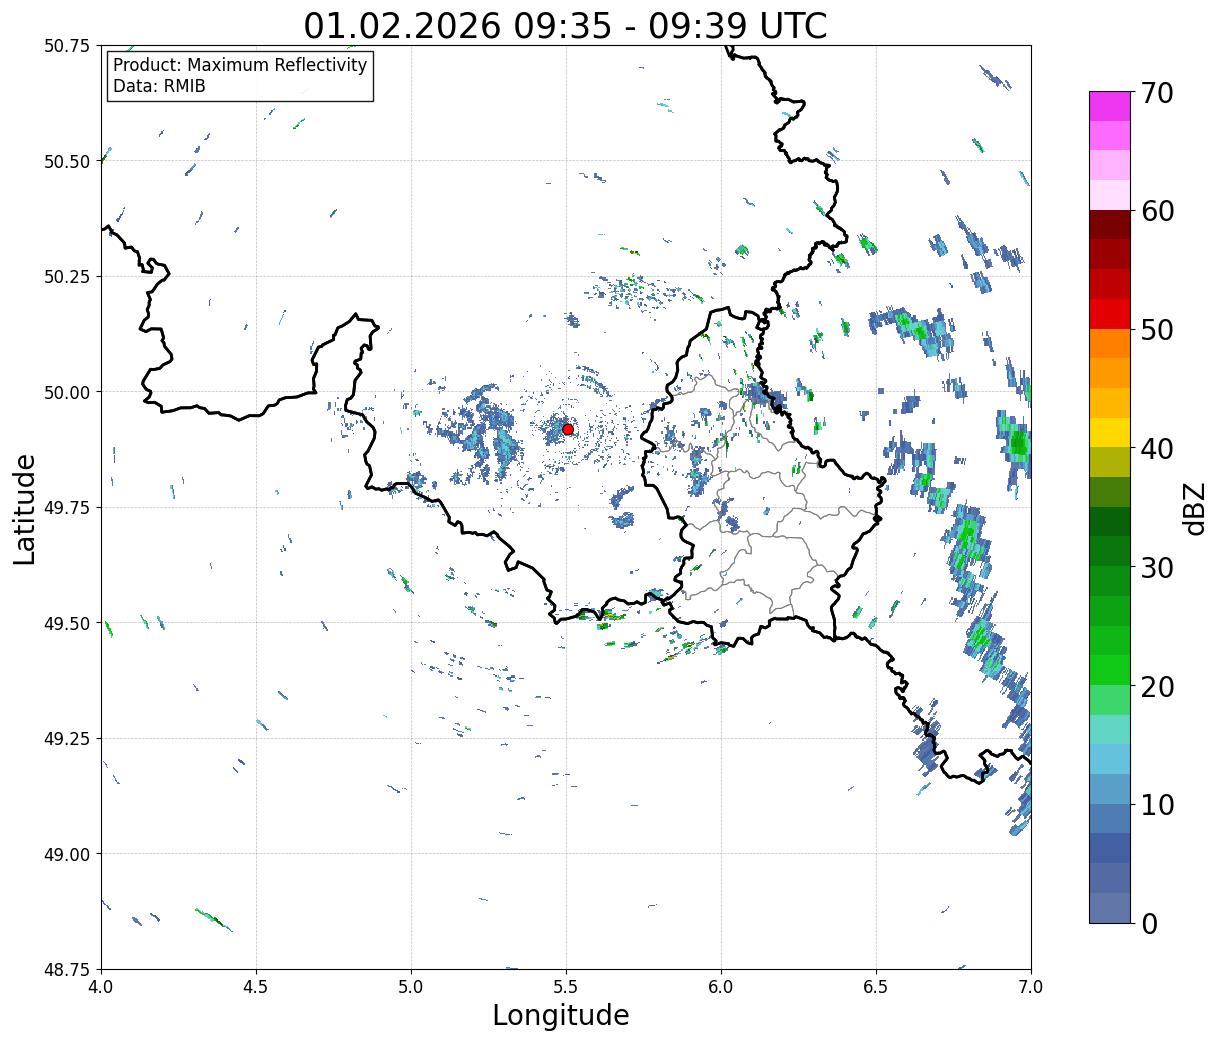Click the latitude tick label 49.00

point(67,854)
